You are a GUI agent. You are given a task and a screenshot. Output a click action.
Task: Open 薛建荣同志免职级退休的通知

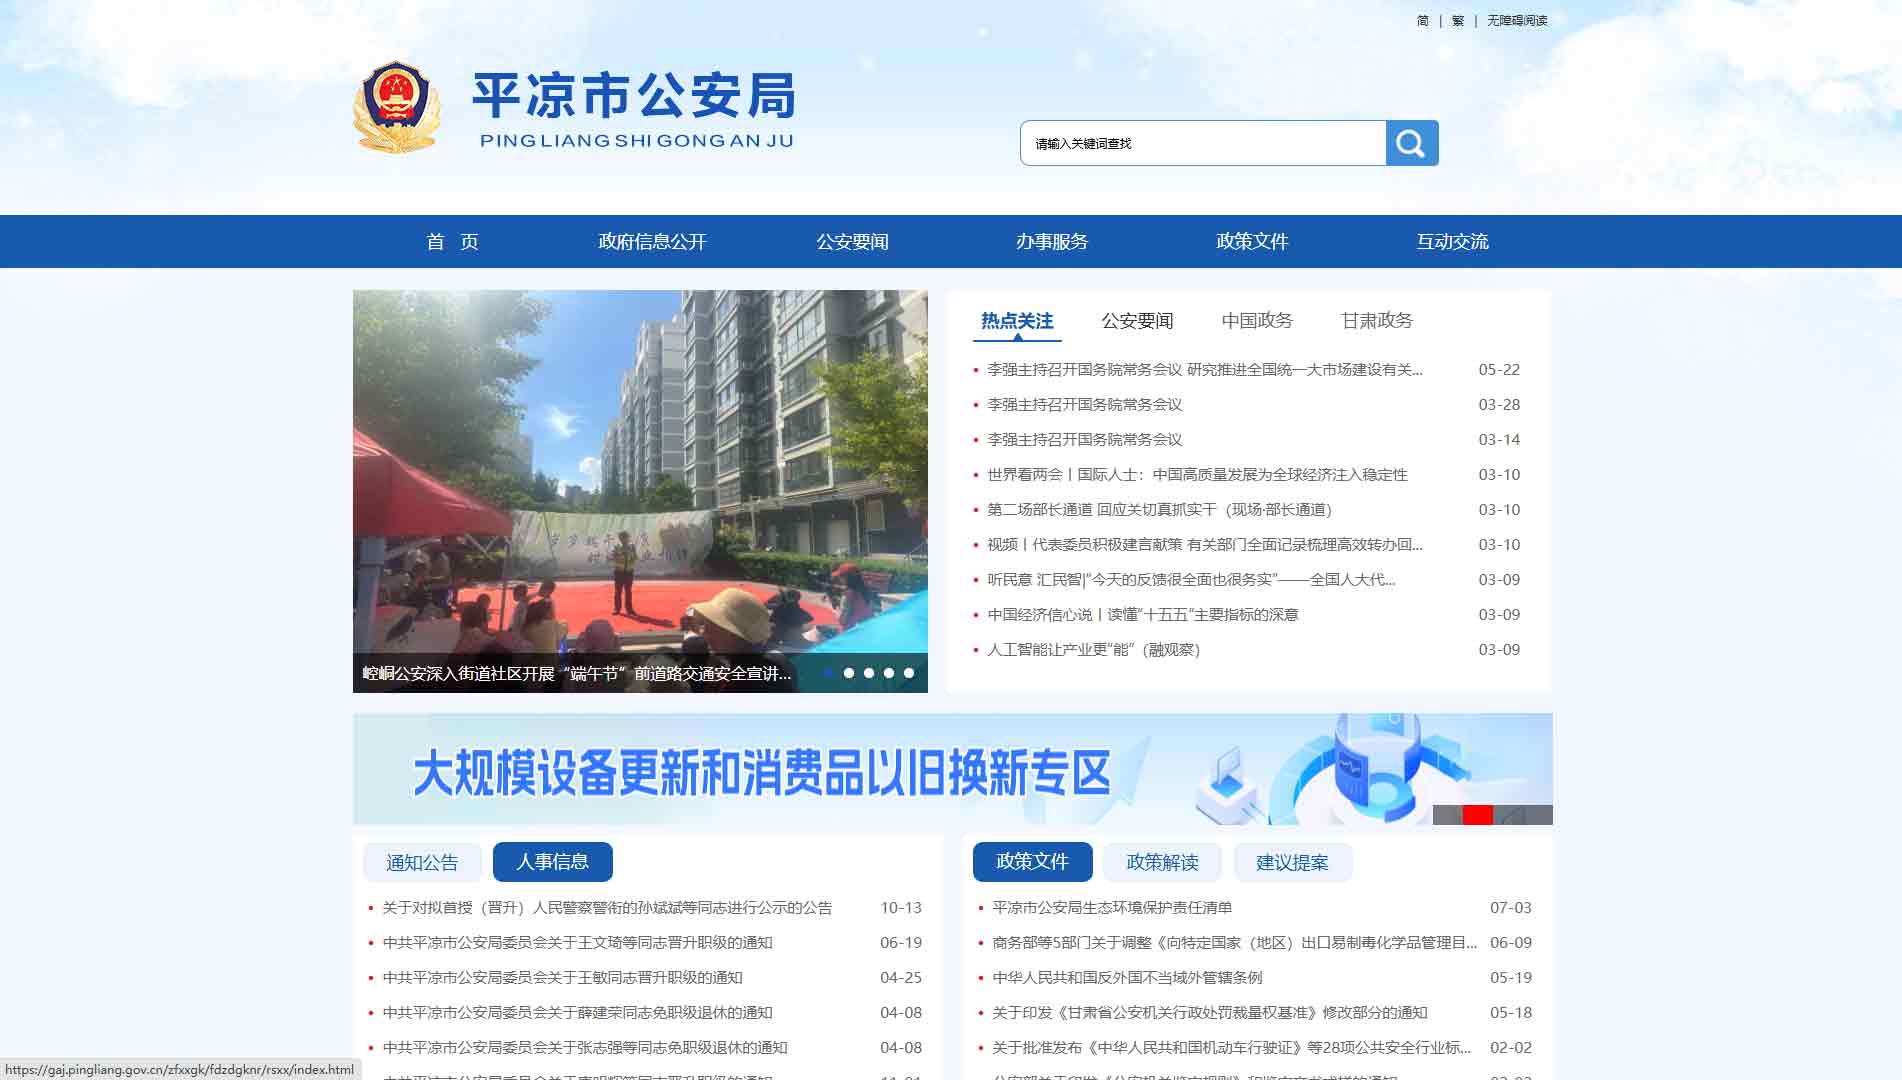coord(577,1013)
